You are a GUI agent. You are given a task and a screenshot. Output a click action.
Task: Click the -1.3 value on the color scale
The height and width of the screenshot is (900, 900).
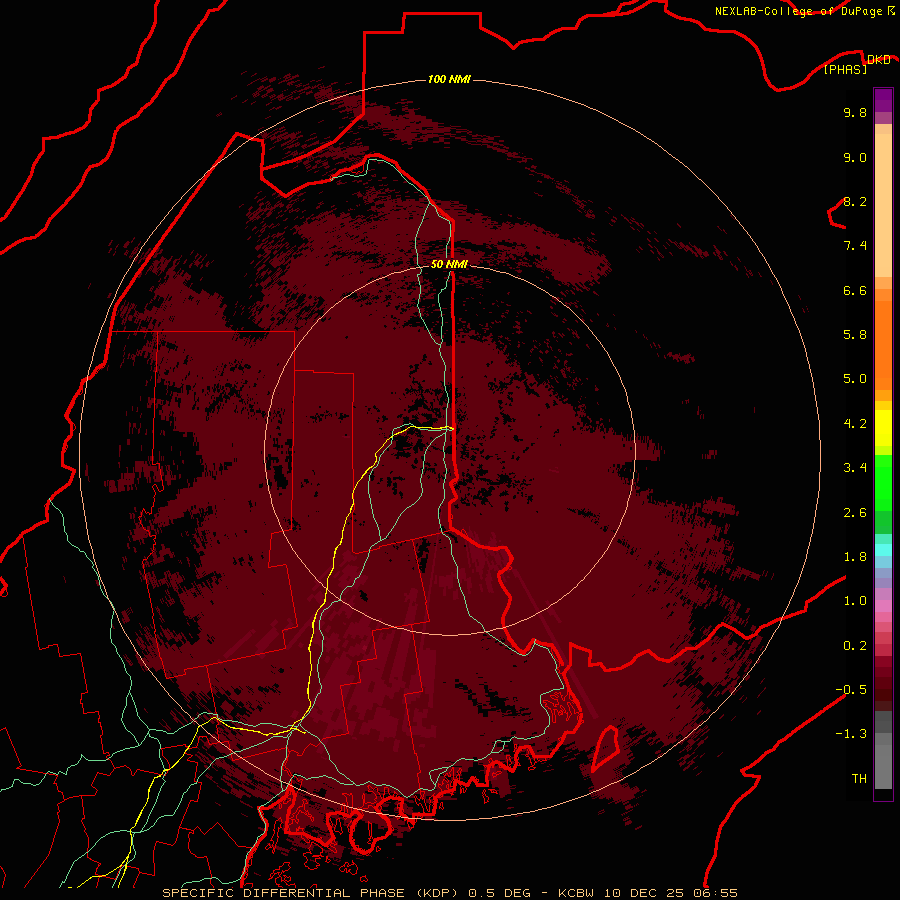coord(851,734)
